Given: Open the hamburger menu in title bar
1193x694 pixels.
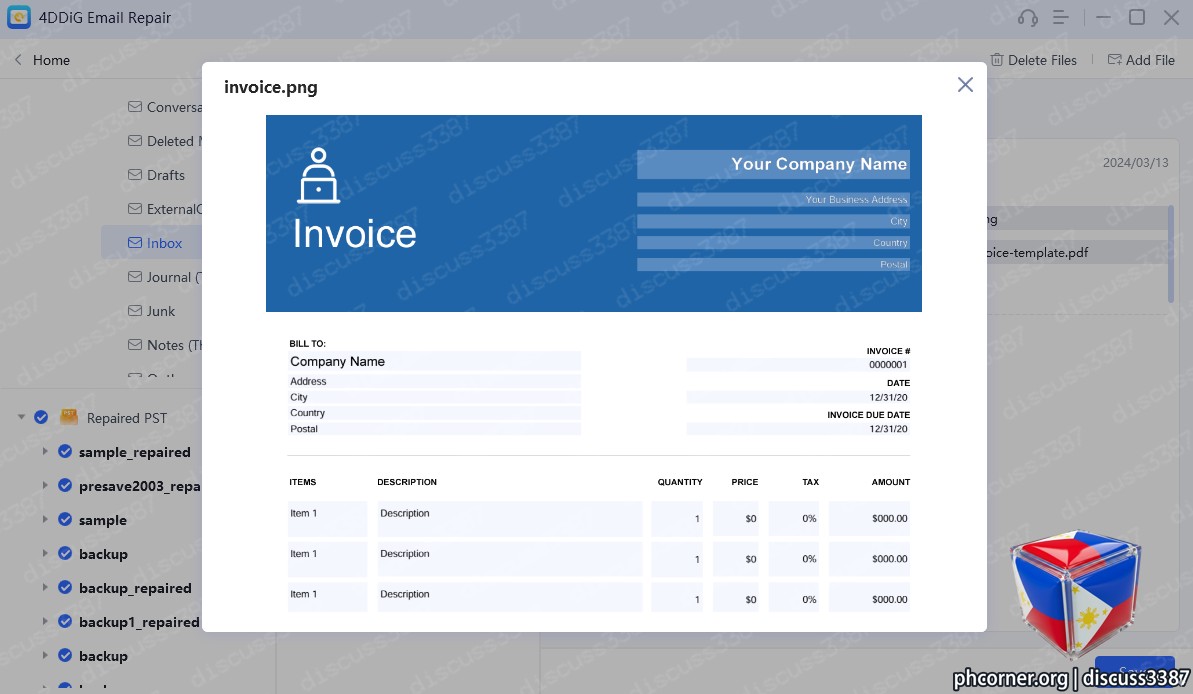Looking at the screenshot, I should click(1061, 17).
